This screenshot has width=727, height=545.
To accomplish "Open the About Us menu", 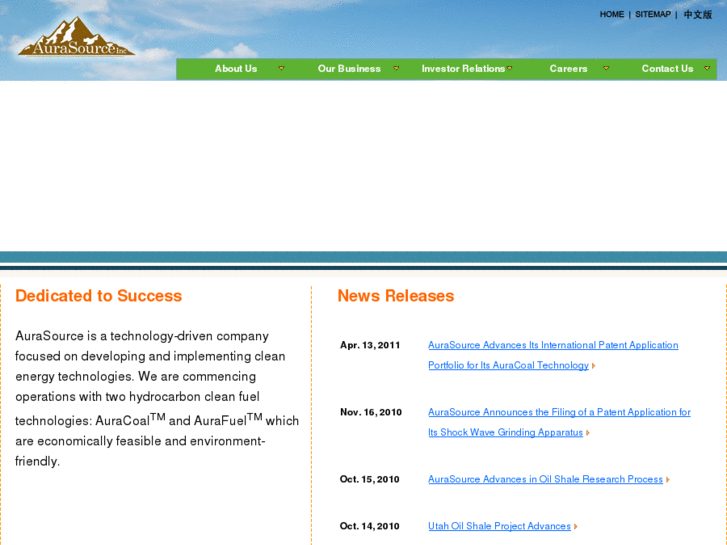I will 236,69.
